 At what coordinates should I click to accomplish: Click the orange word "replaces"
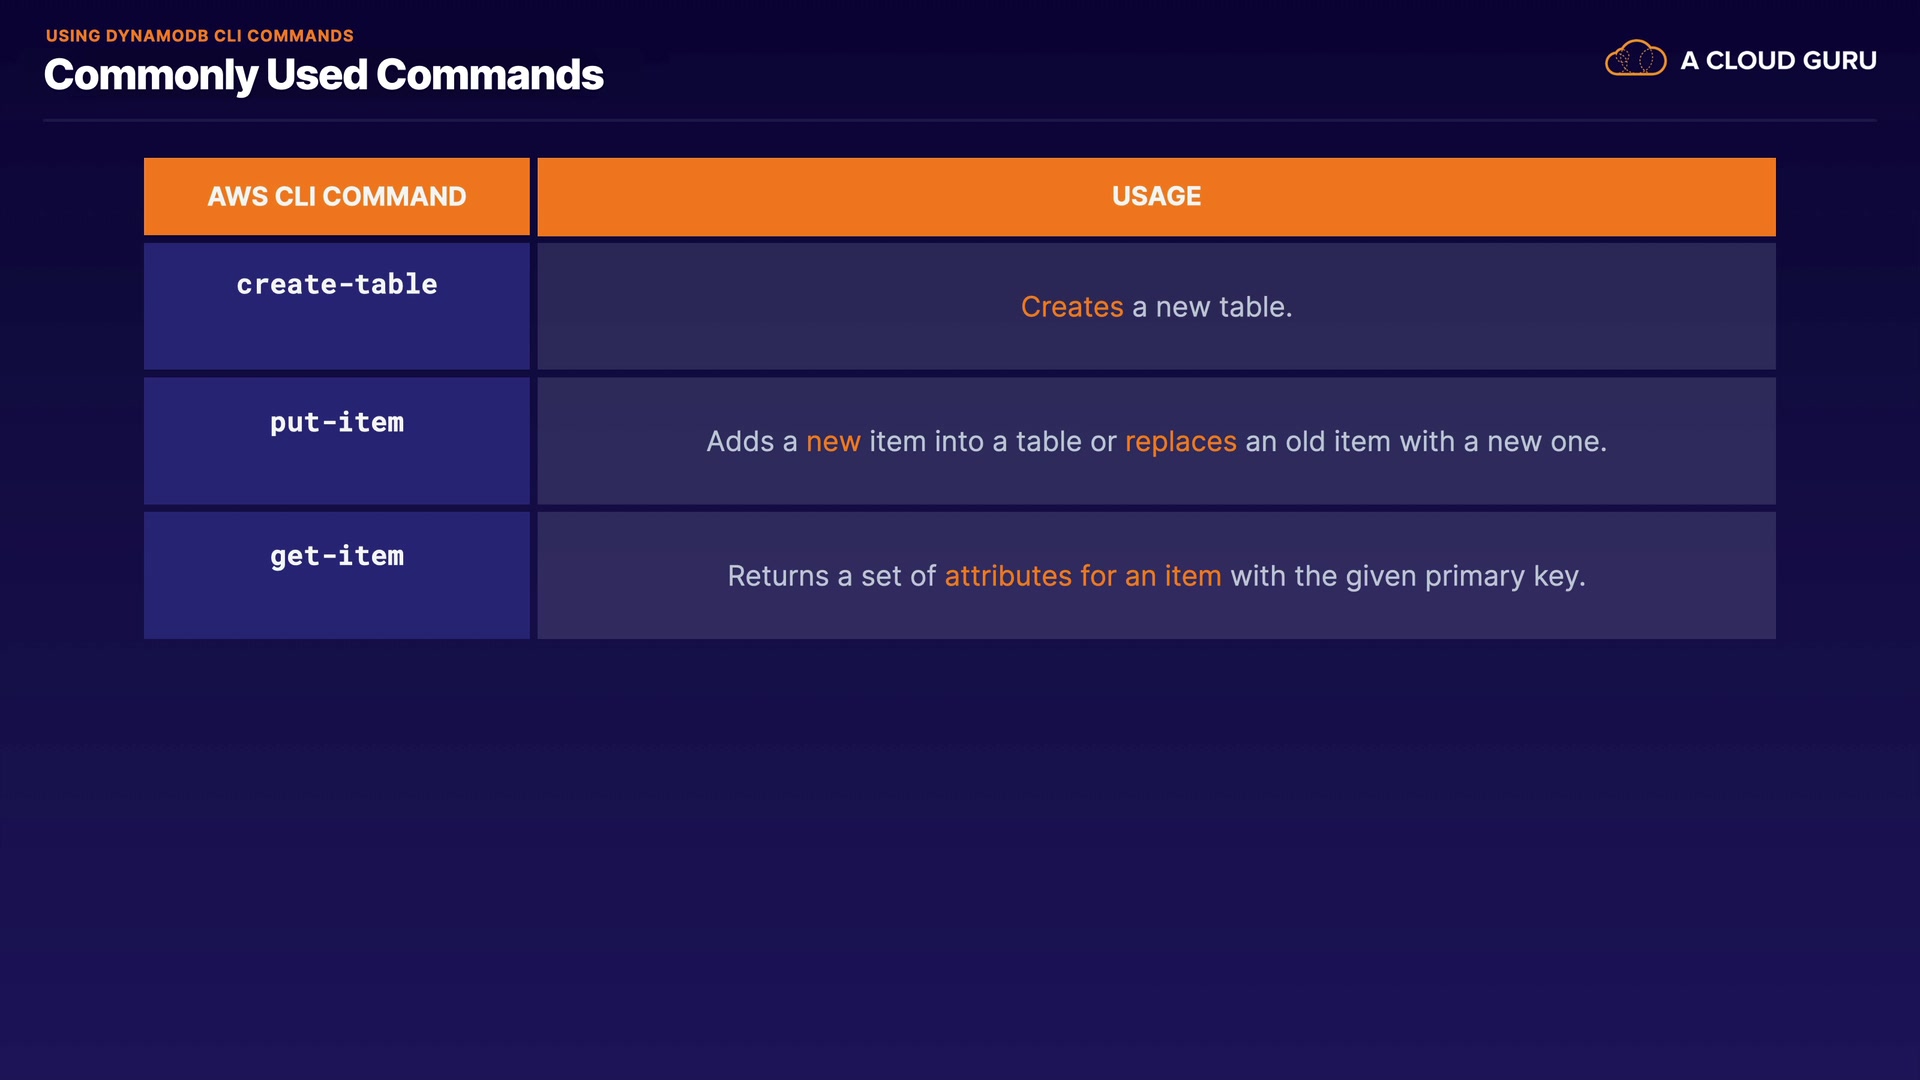(x=1180, y=442)
